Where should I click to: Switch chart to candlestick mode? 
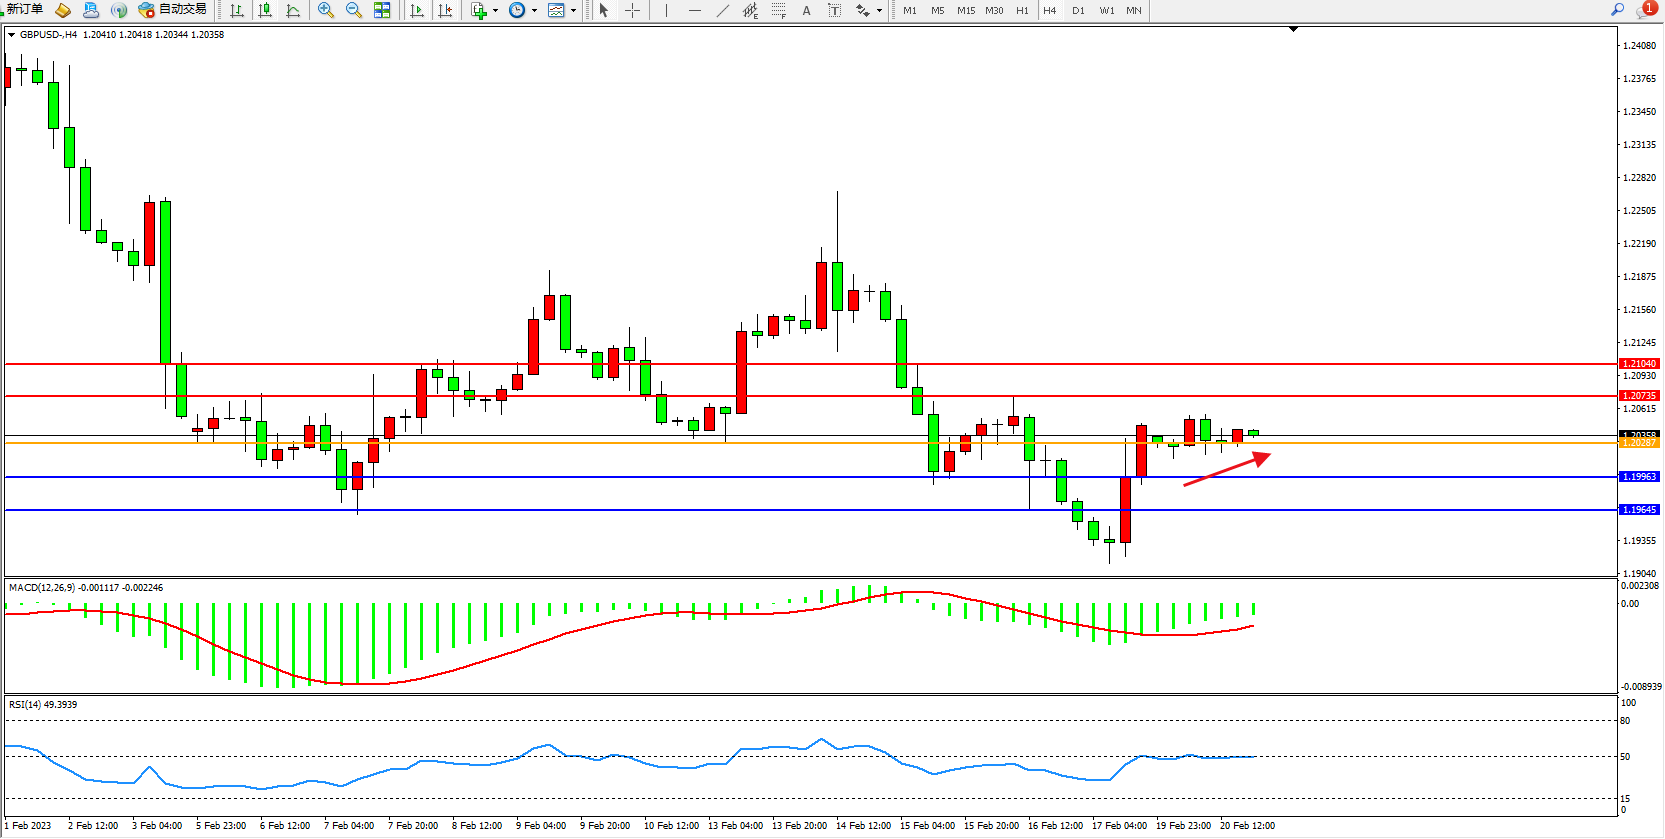(265, 10)
